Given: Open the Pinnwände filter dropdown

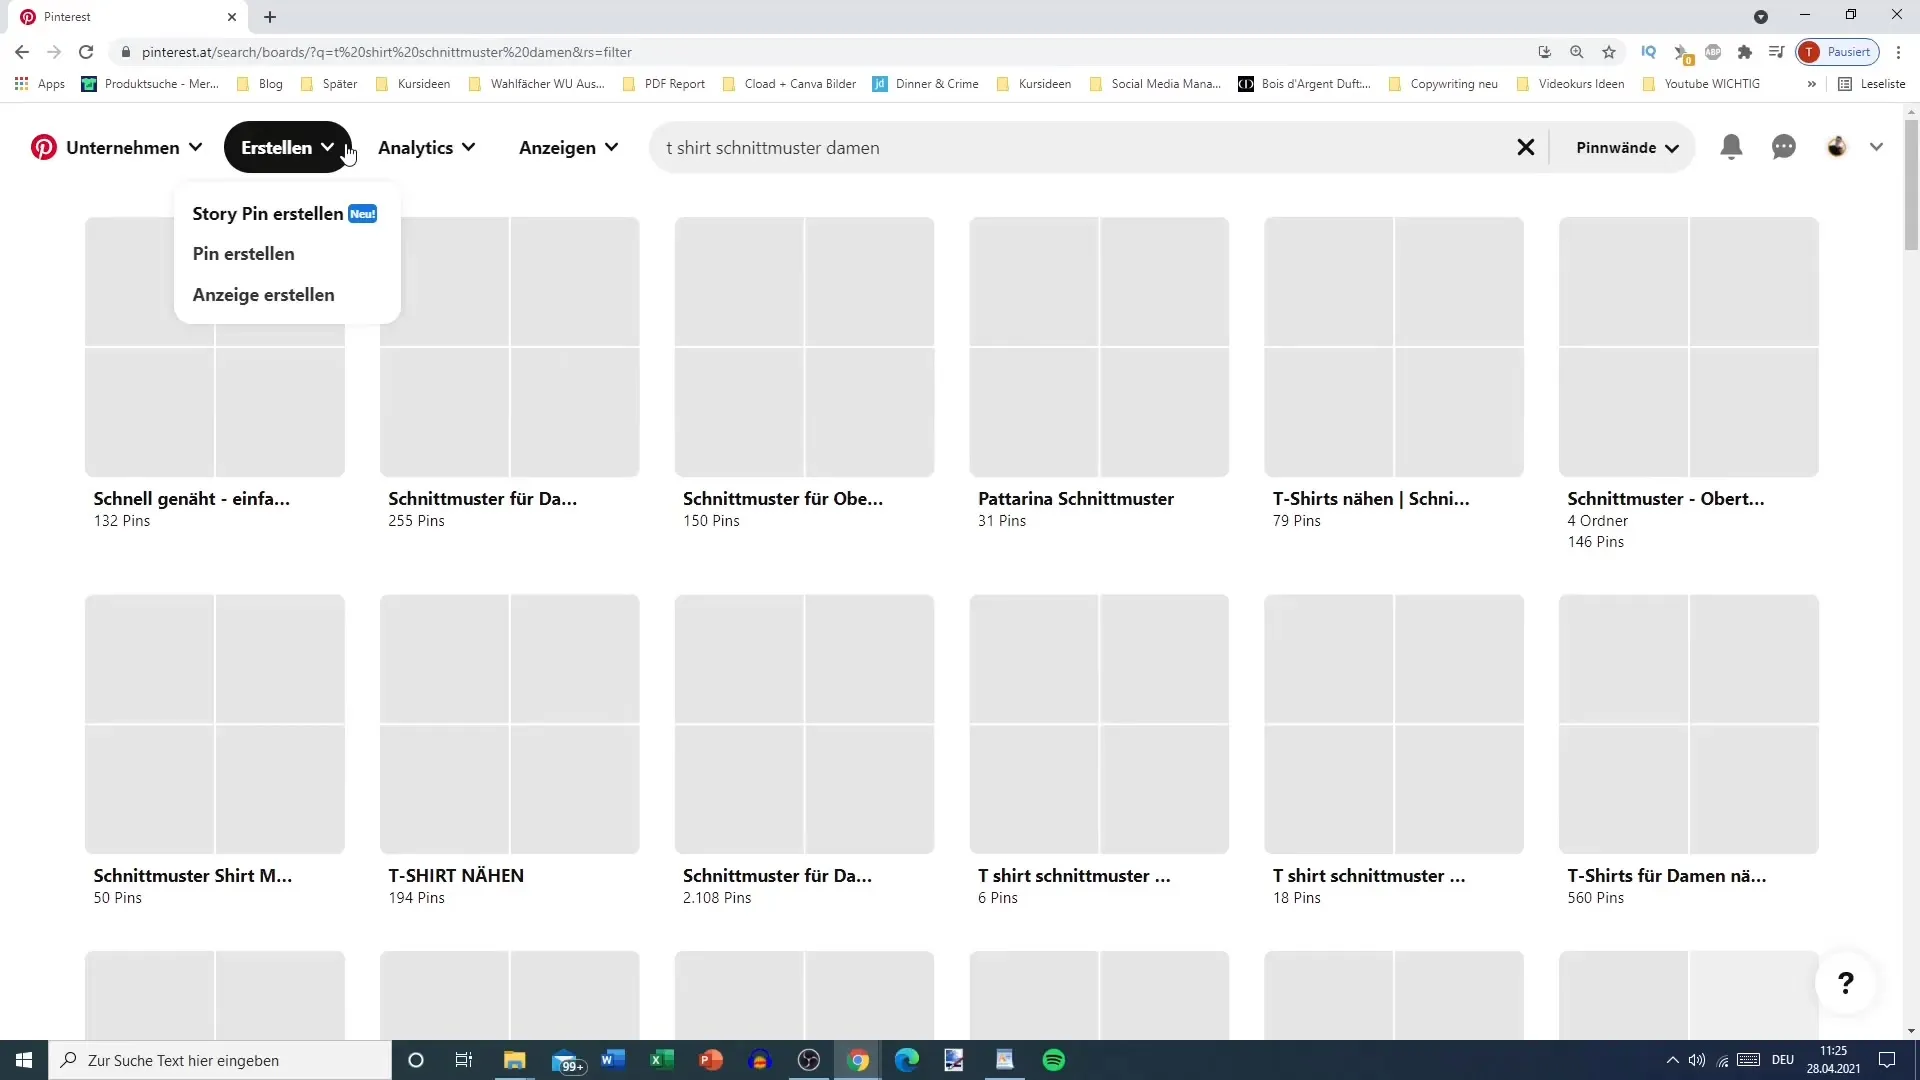Looking at the screenshot, I should tap(1627, 147).
